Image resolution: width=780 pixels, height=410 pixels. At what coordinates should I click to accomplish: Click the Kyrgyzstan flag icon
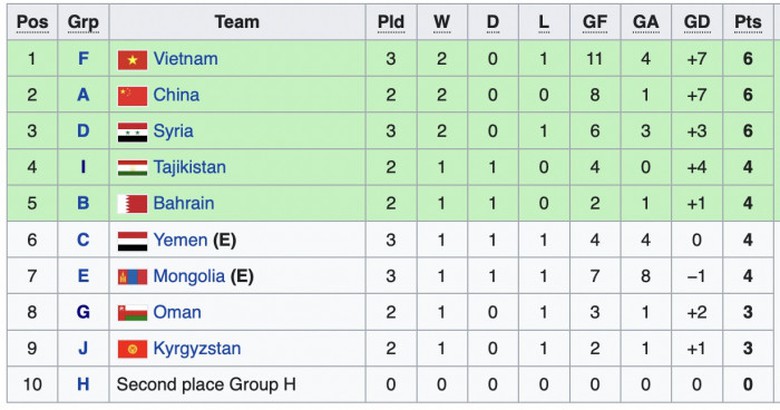(x=132, y=349)
